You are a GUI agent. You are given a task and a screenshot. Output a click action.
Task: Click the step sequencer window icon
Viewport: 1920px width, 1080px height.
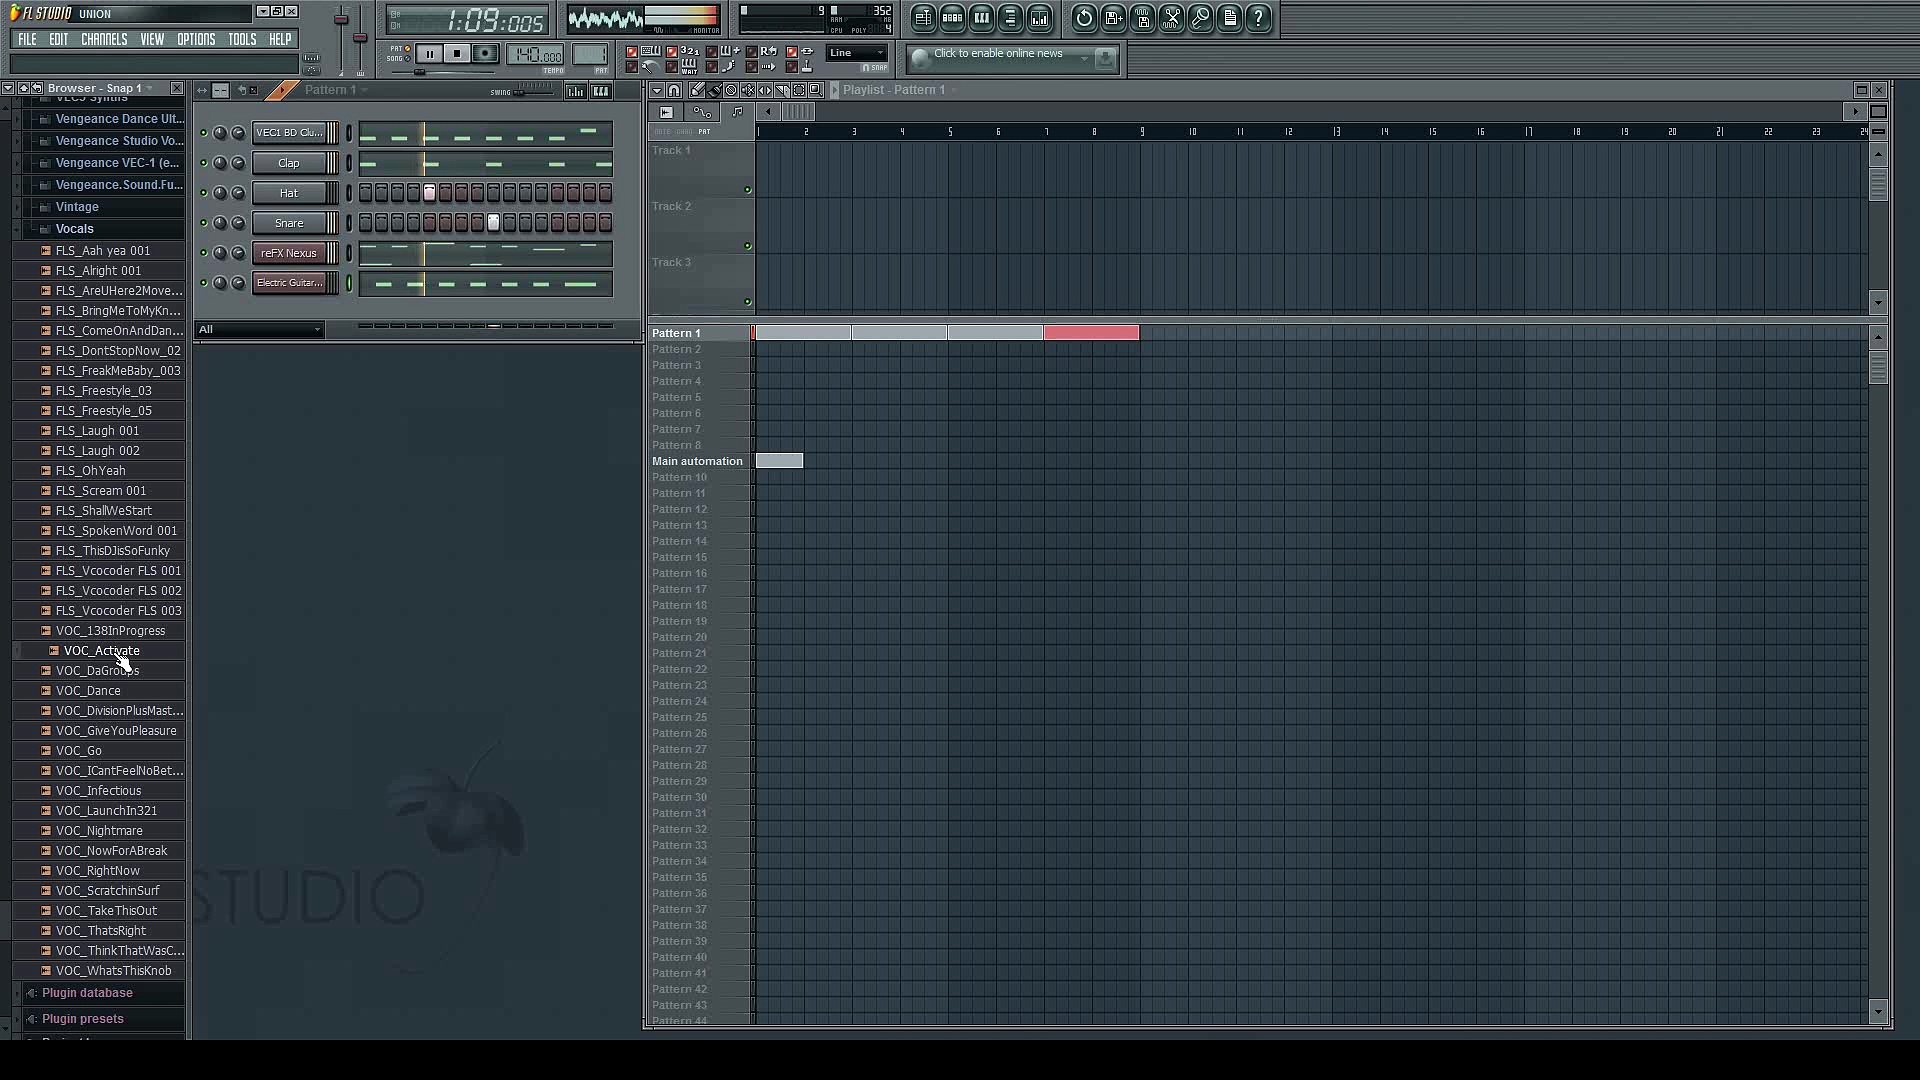tap(952, 18)
